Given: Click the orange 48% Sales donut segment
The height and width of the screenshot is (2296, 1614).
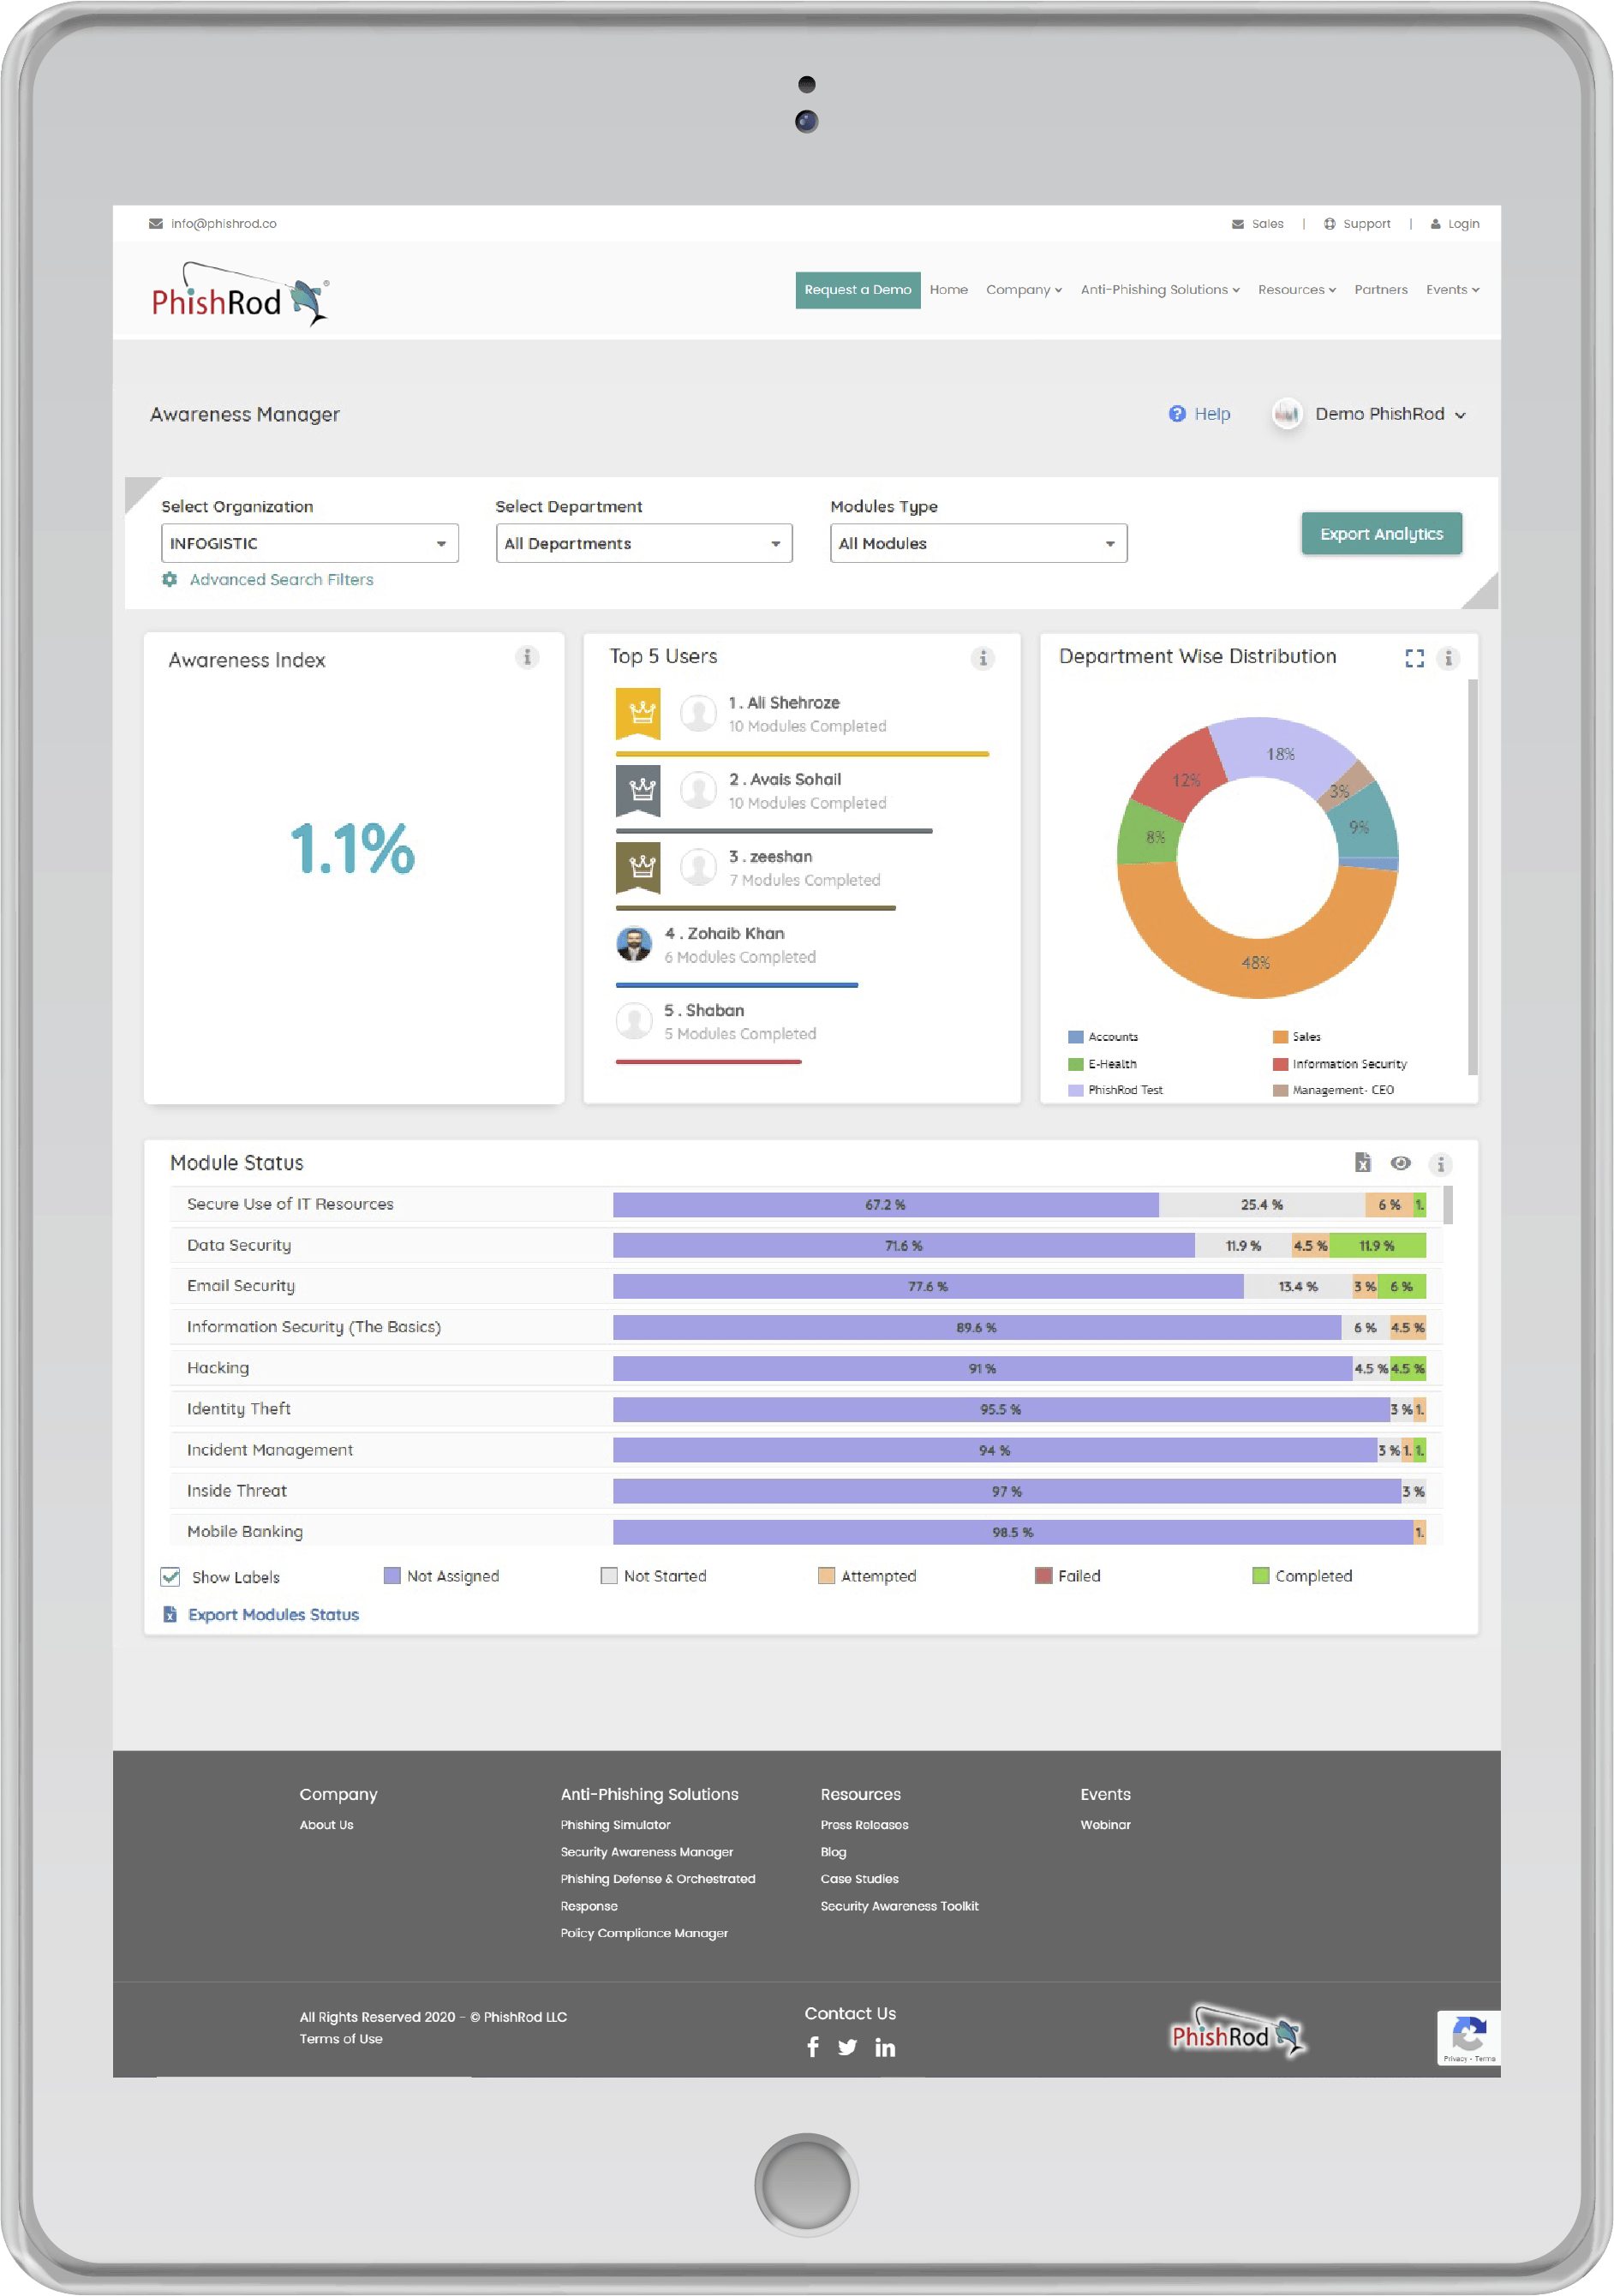Looking at the screenshot, I should [1255, 963].
